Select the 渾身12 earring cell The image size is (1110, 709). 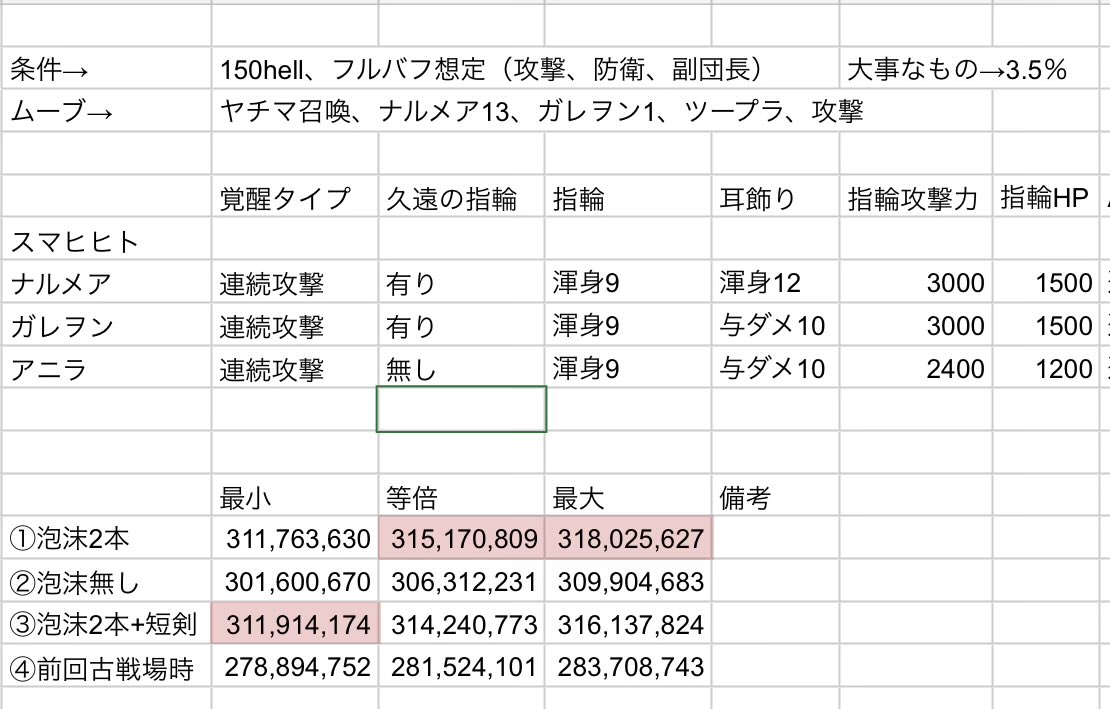[760, 284]
